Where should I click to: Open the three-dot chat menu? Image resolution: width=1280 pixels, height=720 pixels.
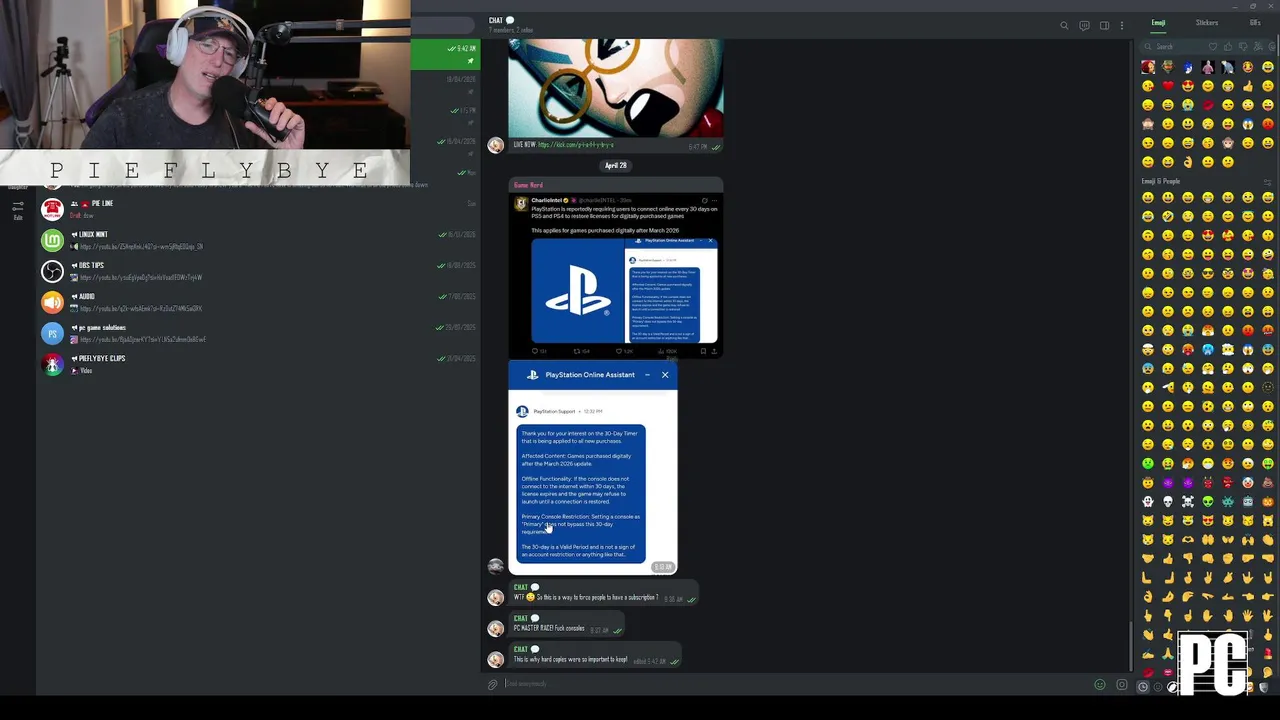(1122, 26)
